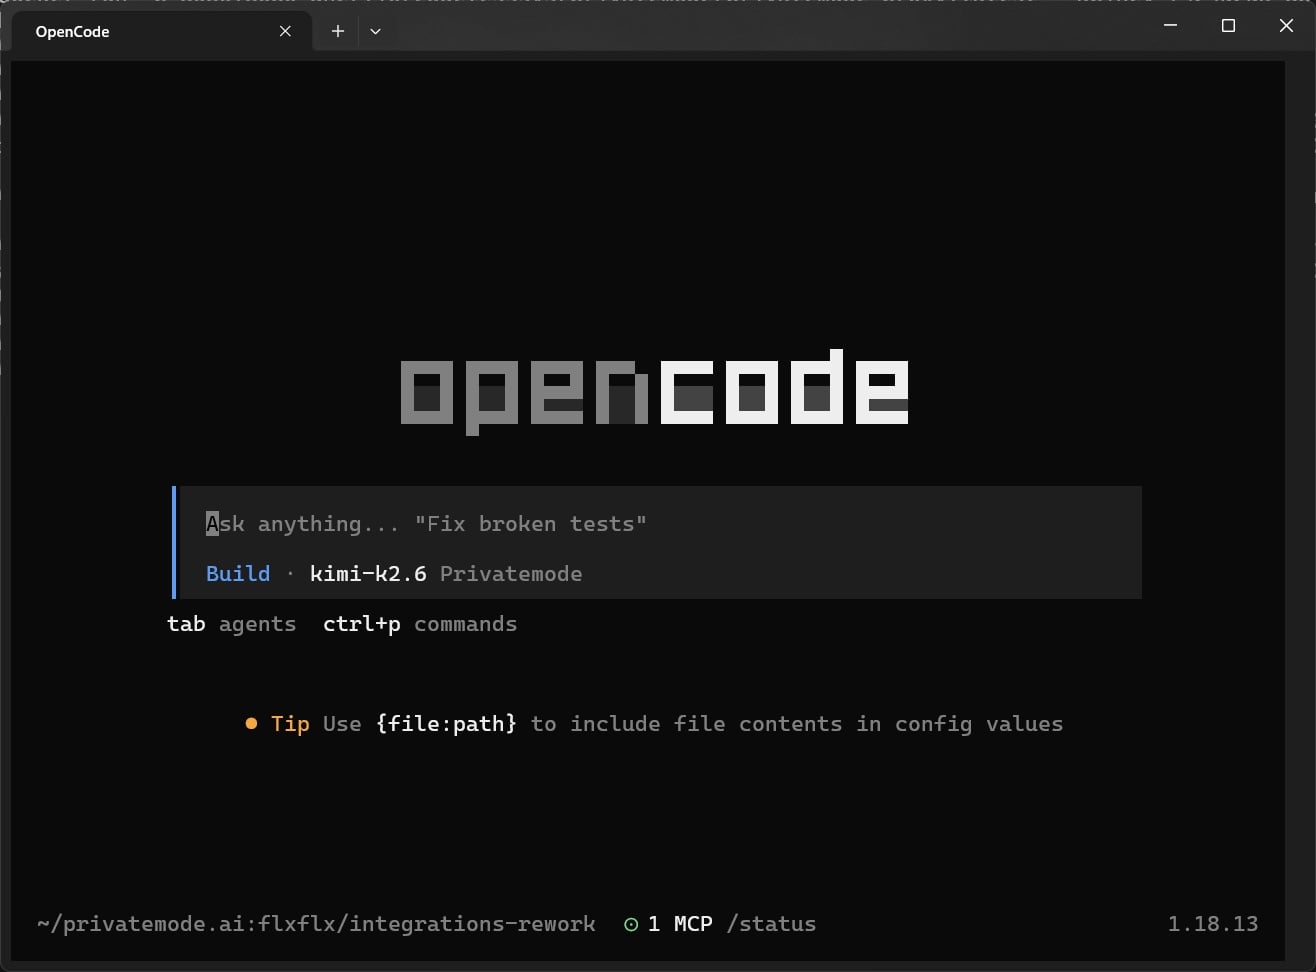This screenshot has width=1316, height=972.
Task: Click the working directory path in footer
Action: click(x=316, y=924)
